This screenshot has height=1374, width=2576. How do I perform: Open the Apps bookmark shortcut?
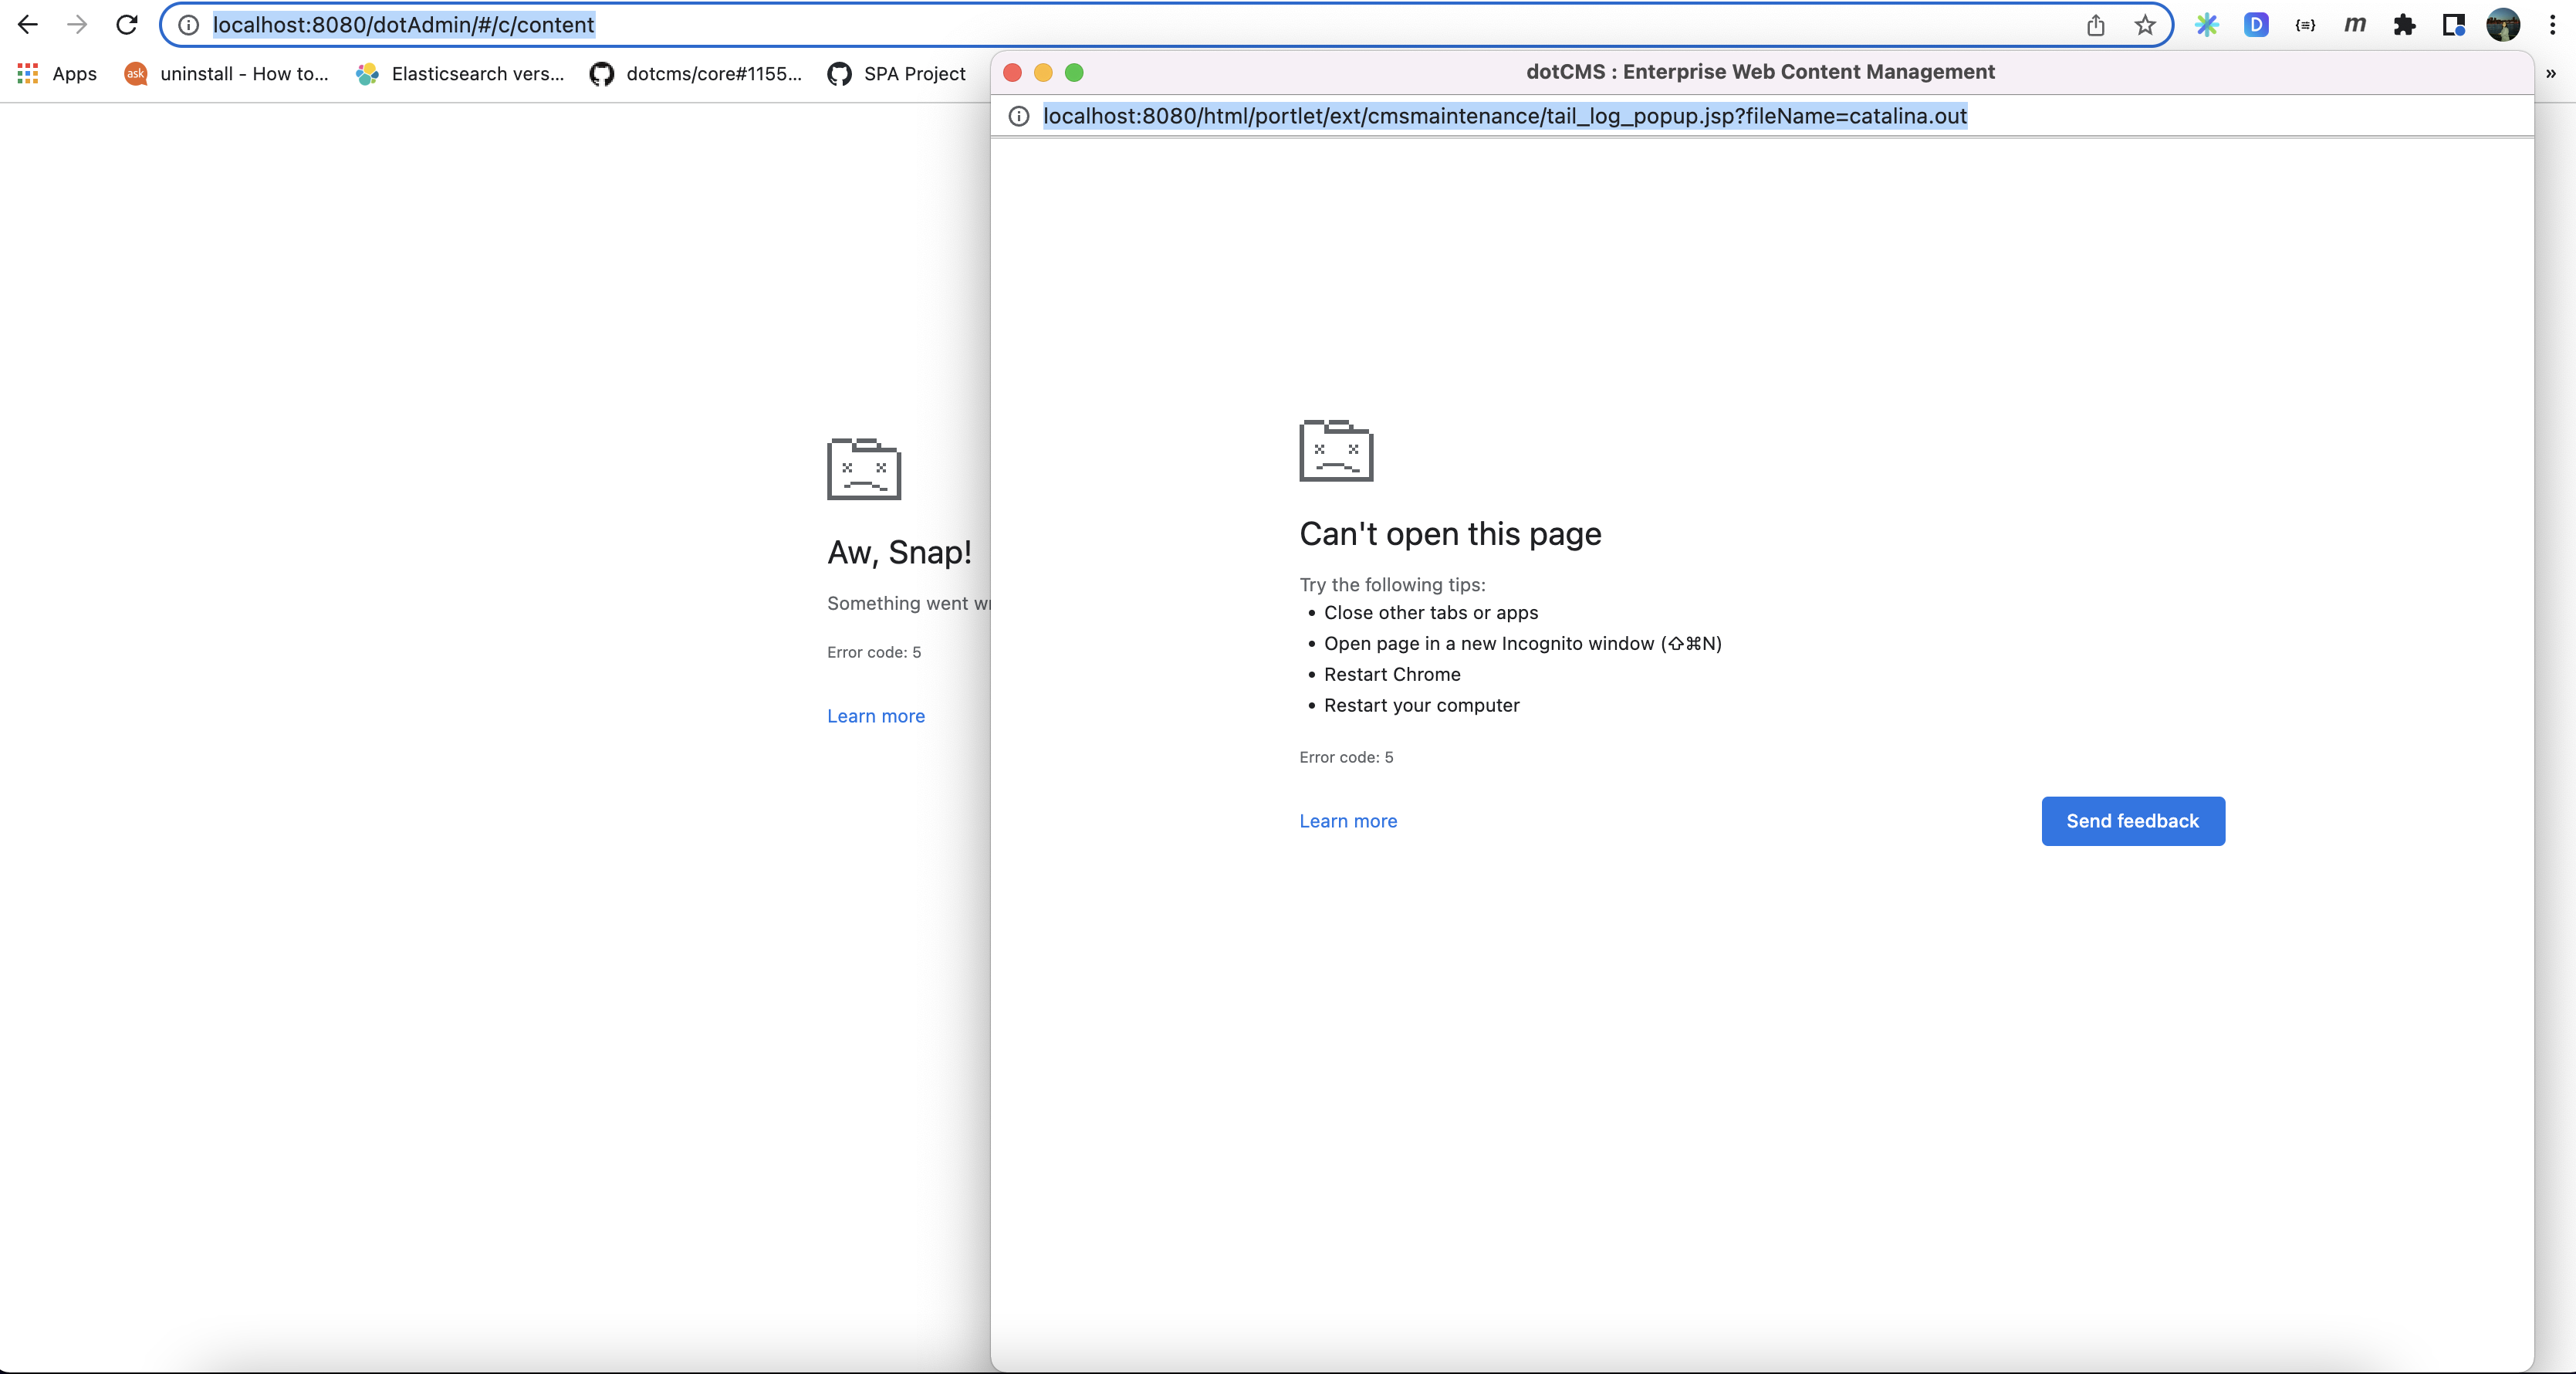tap(57, 73)
